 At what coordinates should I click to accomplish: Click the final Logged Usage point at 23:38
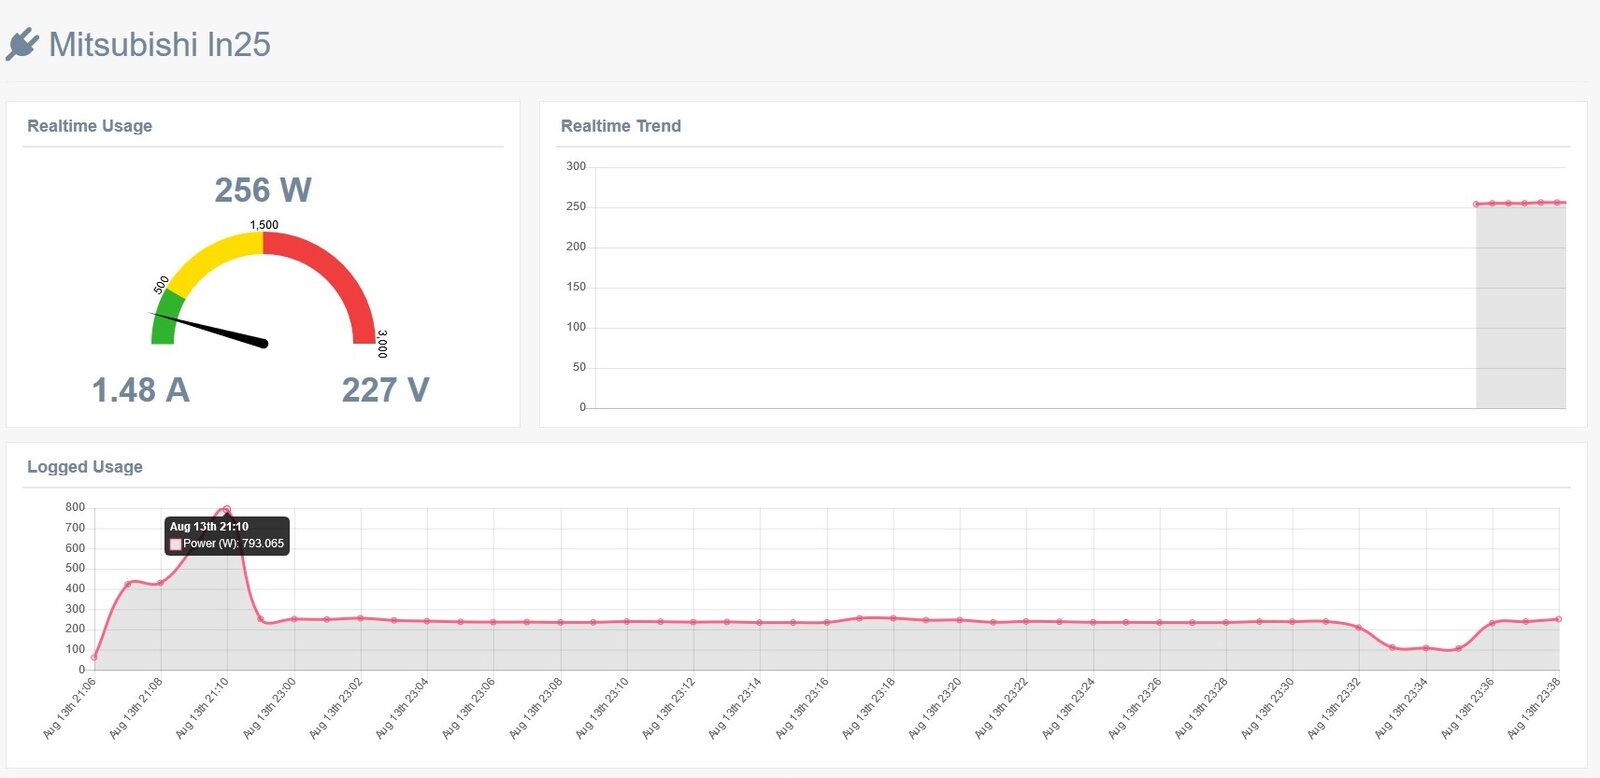click(1559, 619)
